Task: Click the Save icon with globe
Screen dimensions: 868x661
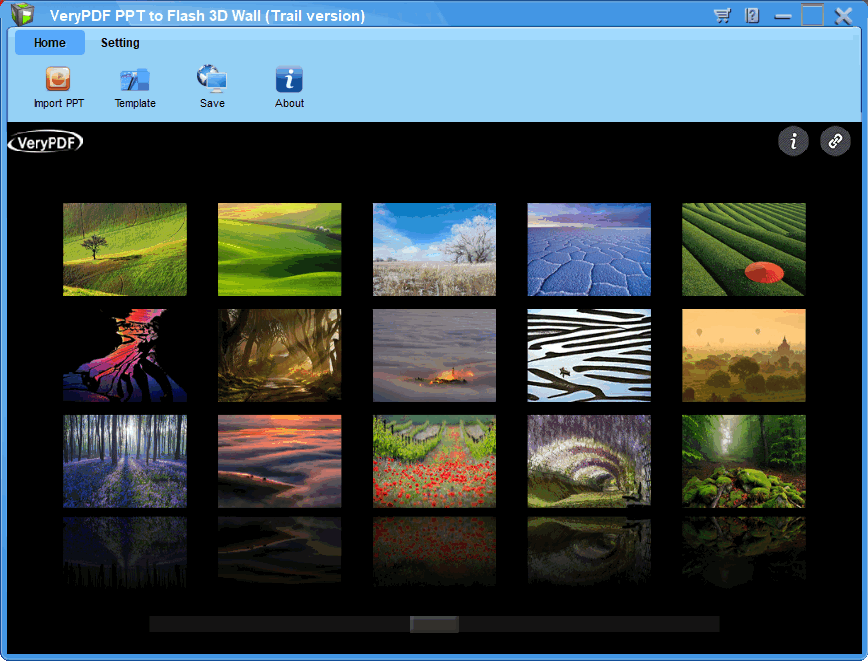Action: [x=212, y=79]
